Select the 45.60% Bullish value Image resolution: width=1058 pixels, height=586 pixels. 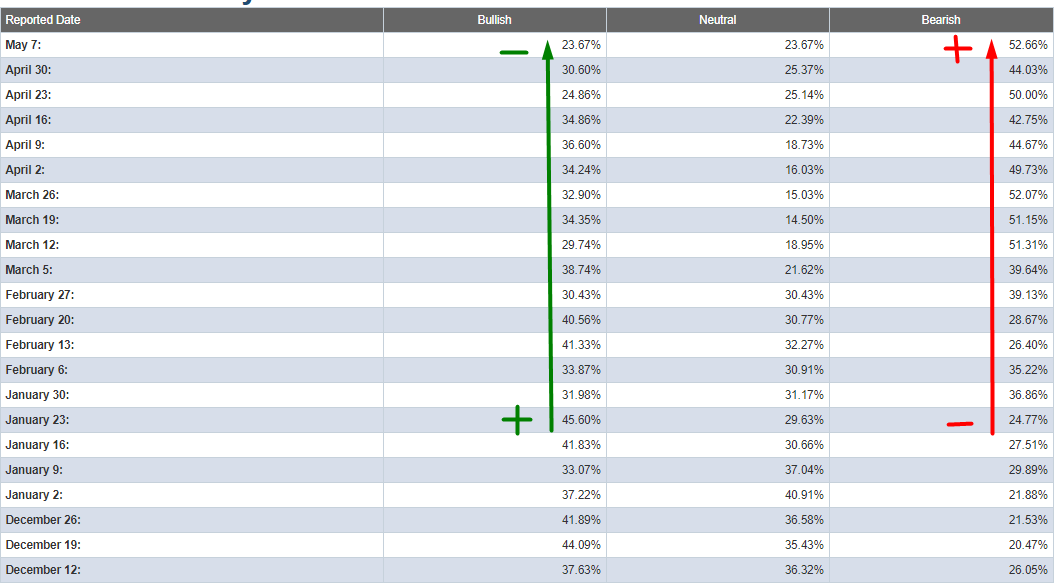[x=581, y=420]
